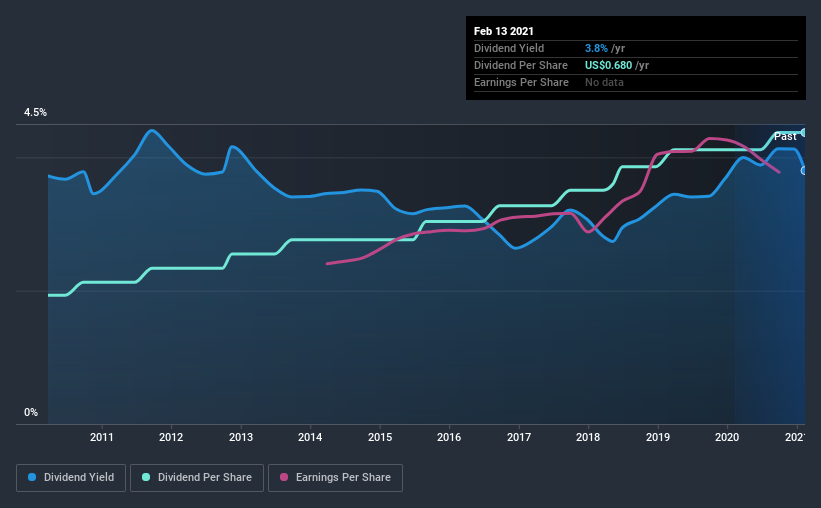
Task: Click the 2013 x-axis label
Action: pos(241,437)
